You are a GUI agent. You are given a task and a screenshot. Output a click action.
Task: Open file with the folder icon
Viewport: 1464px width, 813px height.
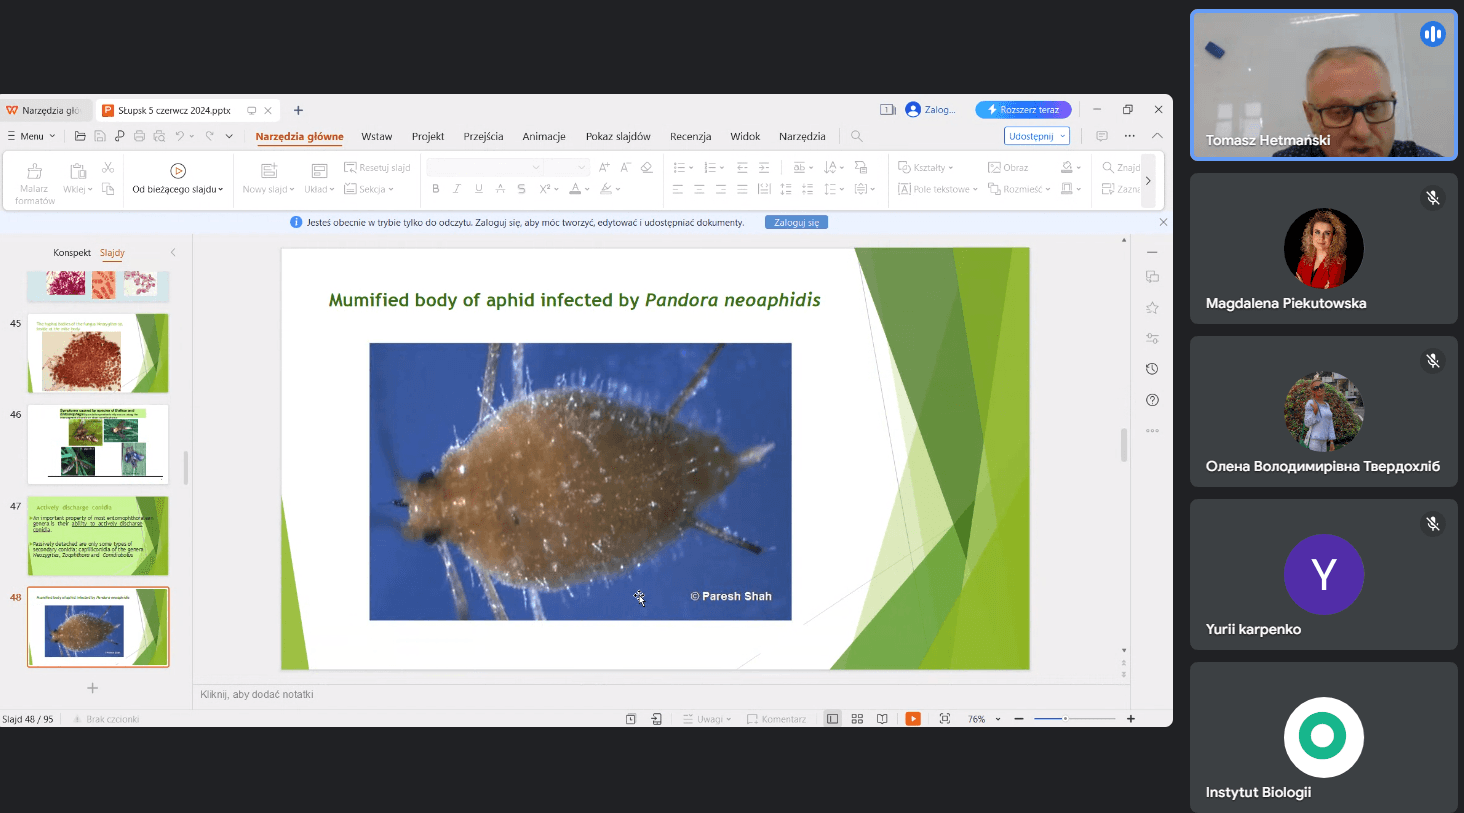pyautogui.click(x=80, y=136)
